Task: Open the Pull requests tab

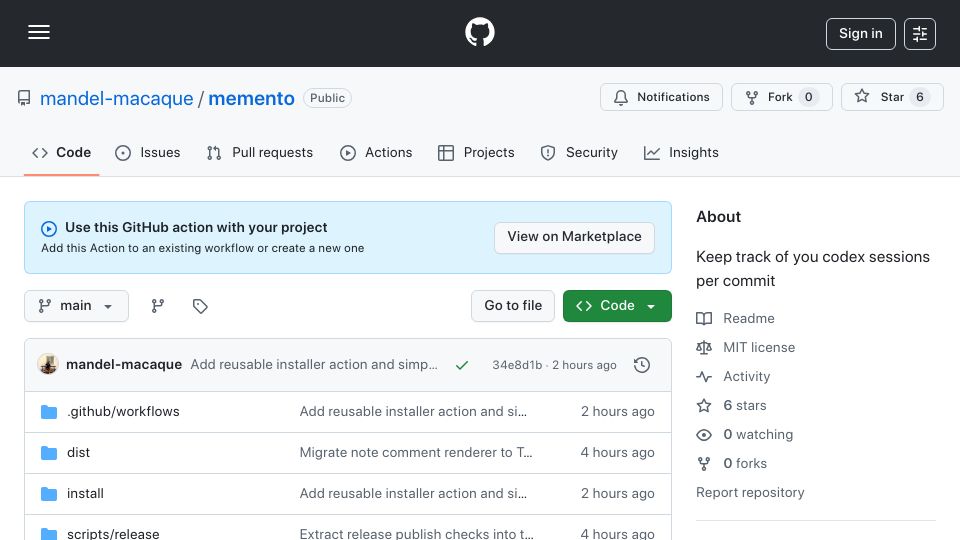Action: pyautogui.click(x=260, y=152)
